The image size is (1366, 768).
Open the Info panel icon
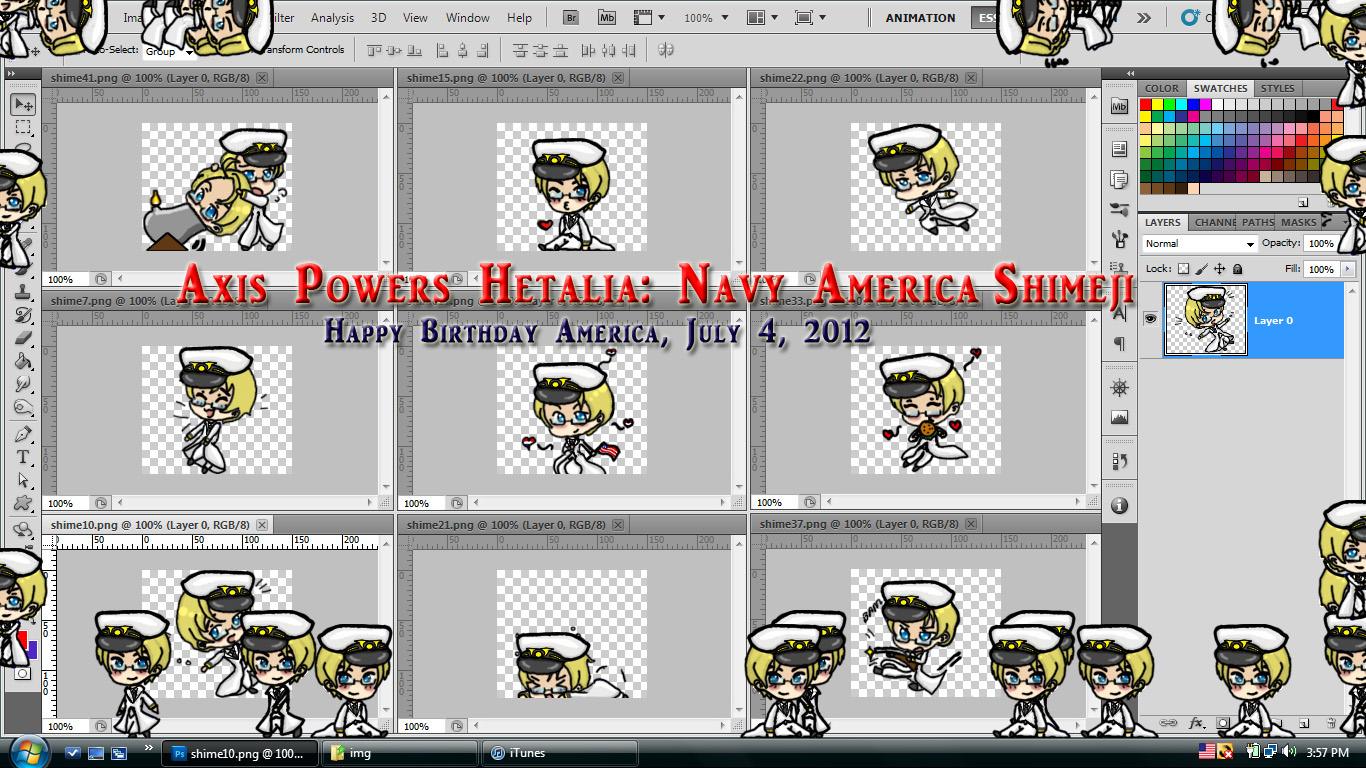1119,505
